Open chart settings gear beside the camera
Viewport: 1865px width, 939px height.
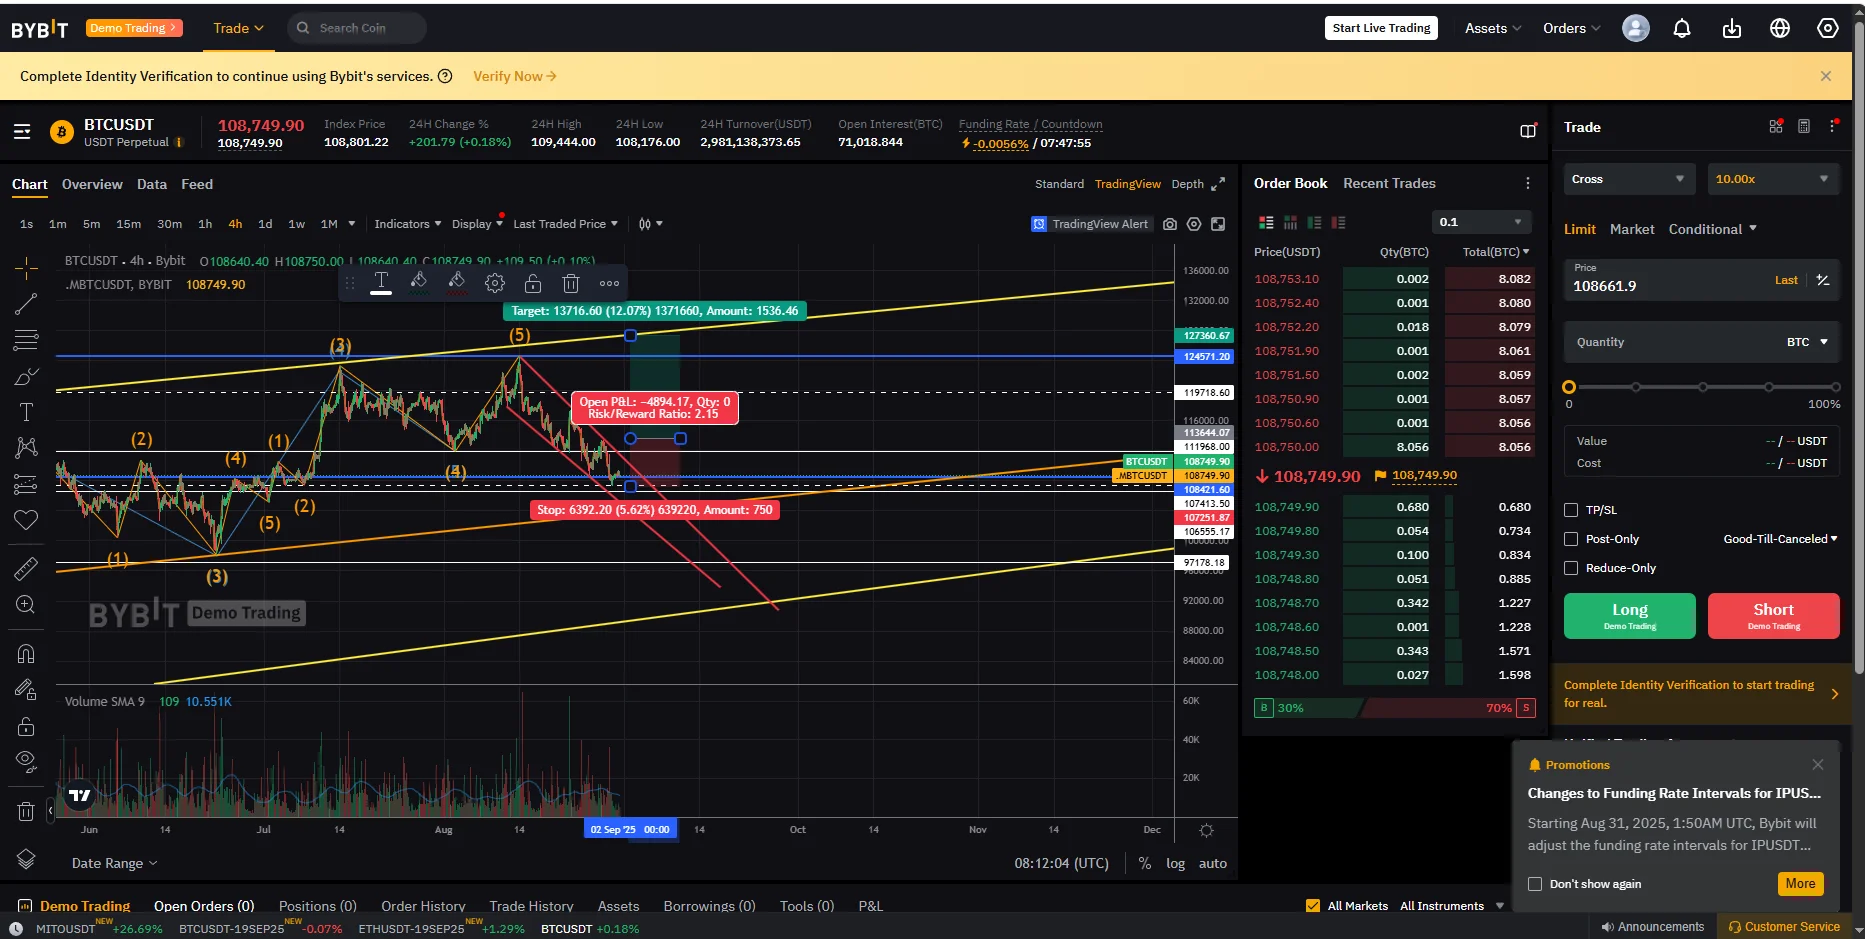click(x=1194, y=224)
